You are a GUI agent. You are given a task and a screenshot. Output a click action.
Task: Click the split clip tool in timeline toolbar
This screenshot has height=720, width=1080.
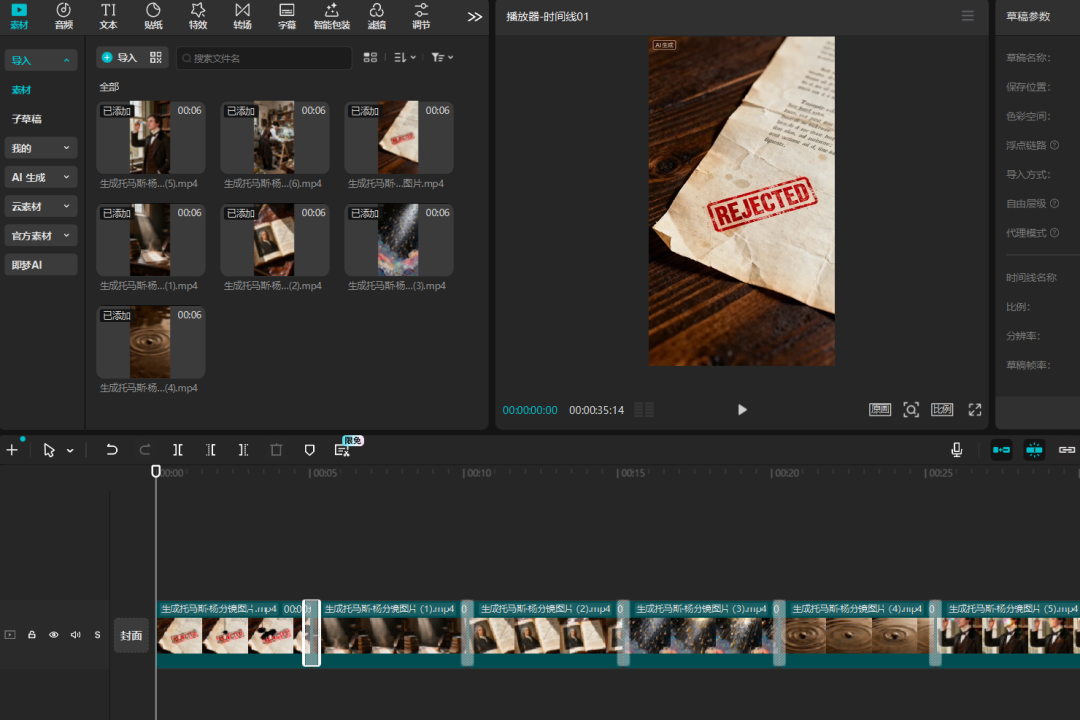(x=177, y=450)
